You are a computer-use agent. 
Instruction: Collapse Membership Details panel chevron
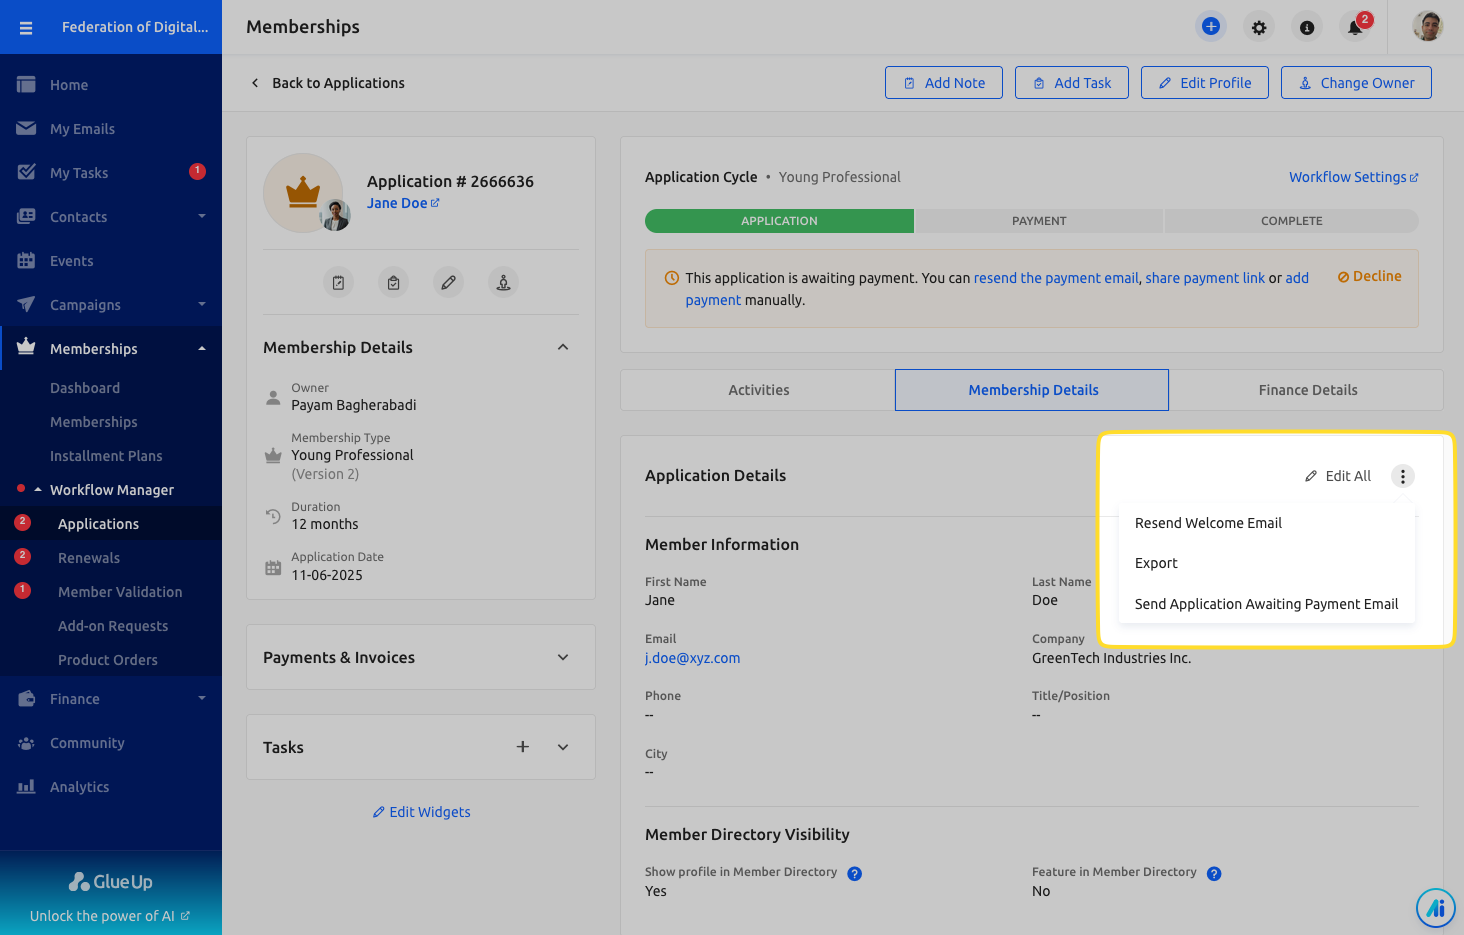[x=563, y=347]
